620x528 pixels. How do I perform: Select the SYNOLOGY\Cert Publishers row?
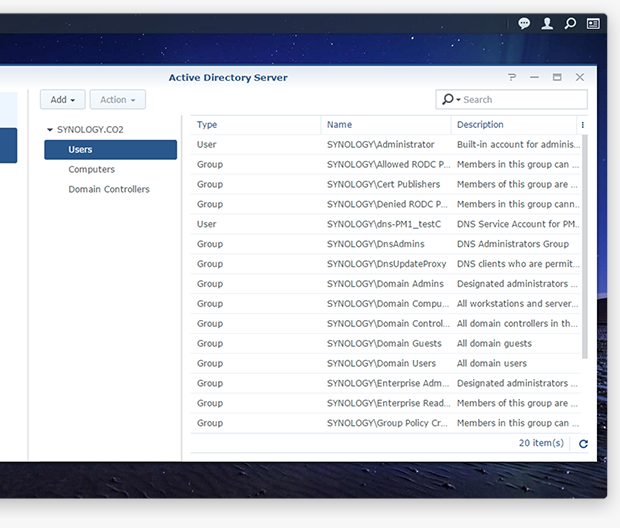pyautogui.click(x=386, y=184)
